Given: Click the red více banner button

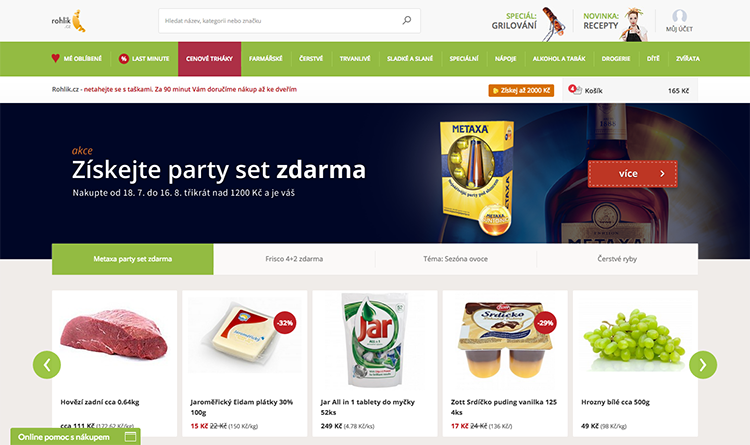Looking at the screenshot, I should coord(632,174).
